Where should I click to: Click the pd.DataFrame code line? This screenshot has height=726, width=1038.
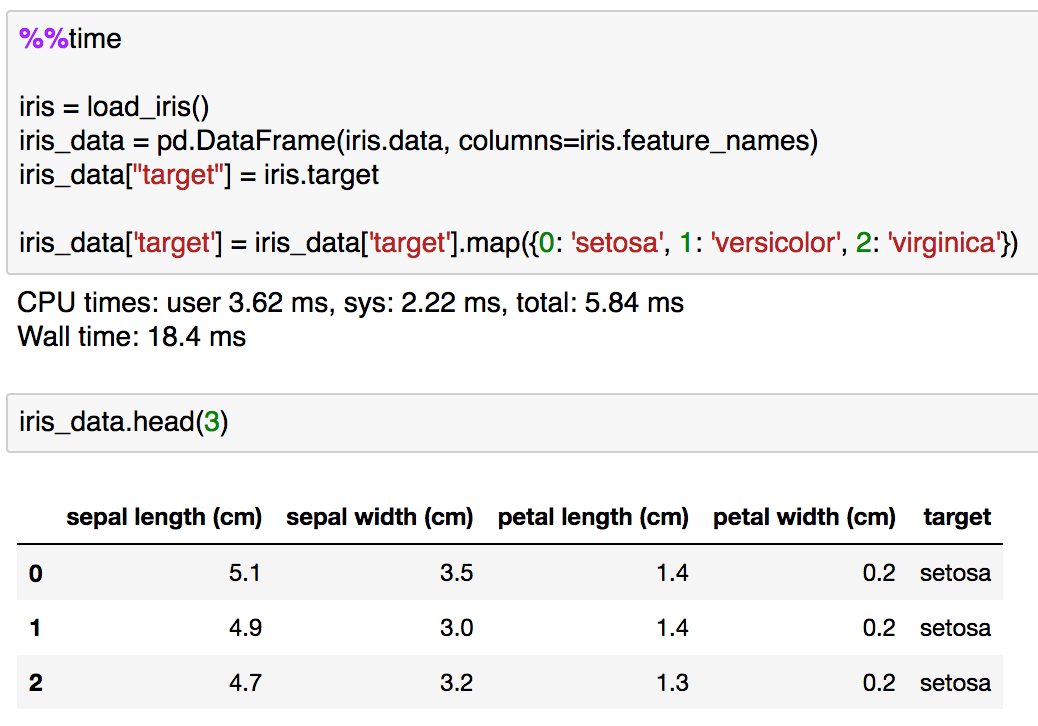click(418, 141)
